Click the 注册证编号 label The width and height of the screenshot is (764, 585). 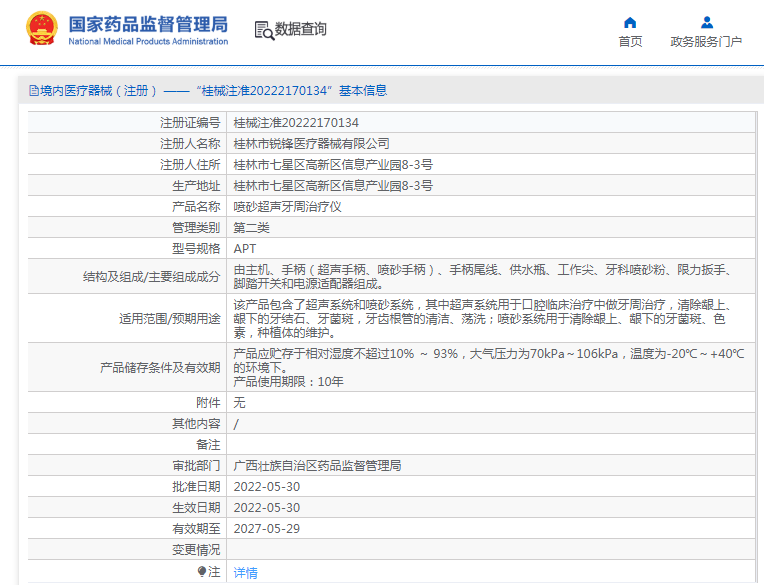point(190,123)
